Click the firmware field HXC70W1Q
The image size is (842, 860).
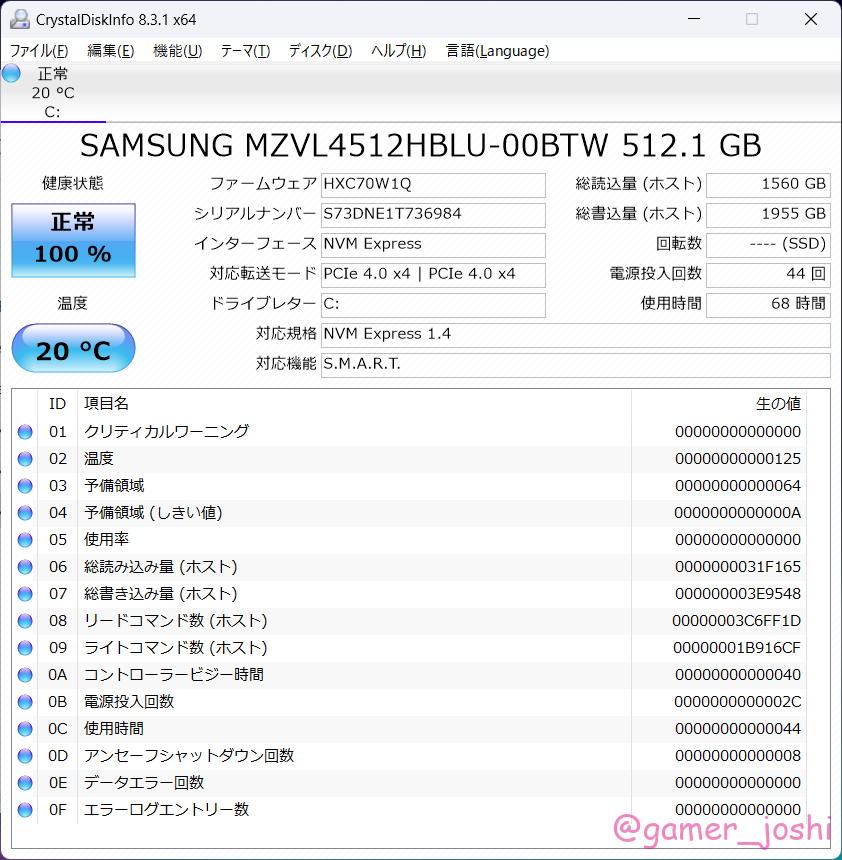[433, 185]
